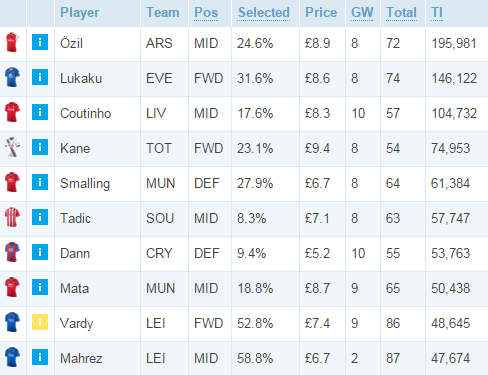The height and width of the screenshot is (375, 488).
Task: Open the info icon for Tadic
Action: (40, 217)
